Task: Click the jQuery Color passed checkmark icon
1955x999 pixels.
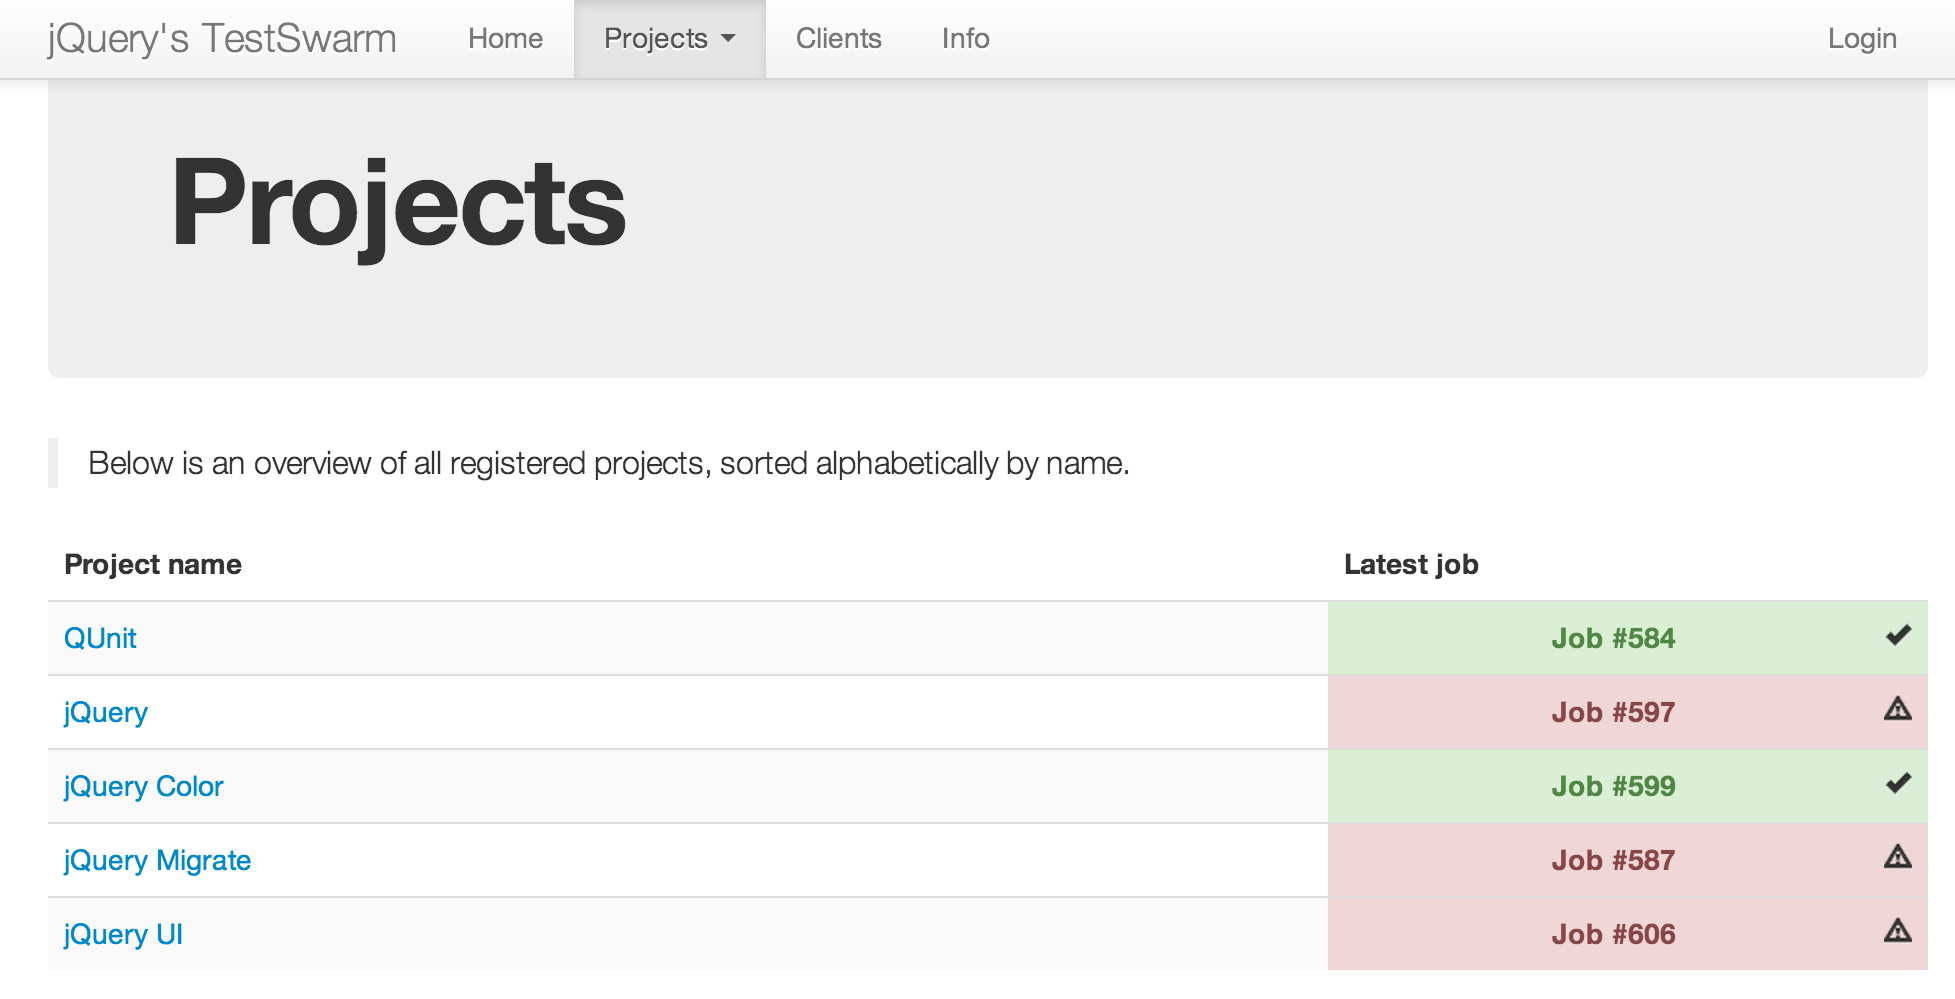Action: click(x=1898, y=784)
